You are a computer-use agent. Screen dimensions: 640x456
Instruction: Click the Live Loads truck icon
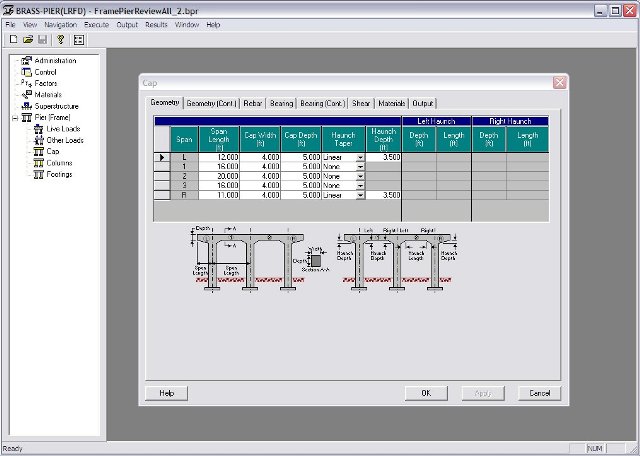(39, 129)
